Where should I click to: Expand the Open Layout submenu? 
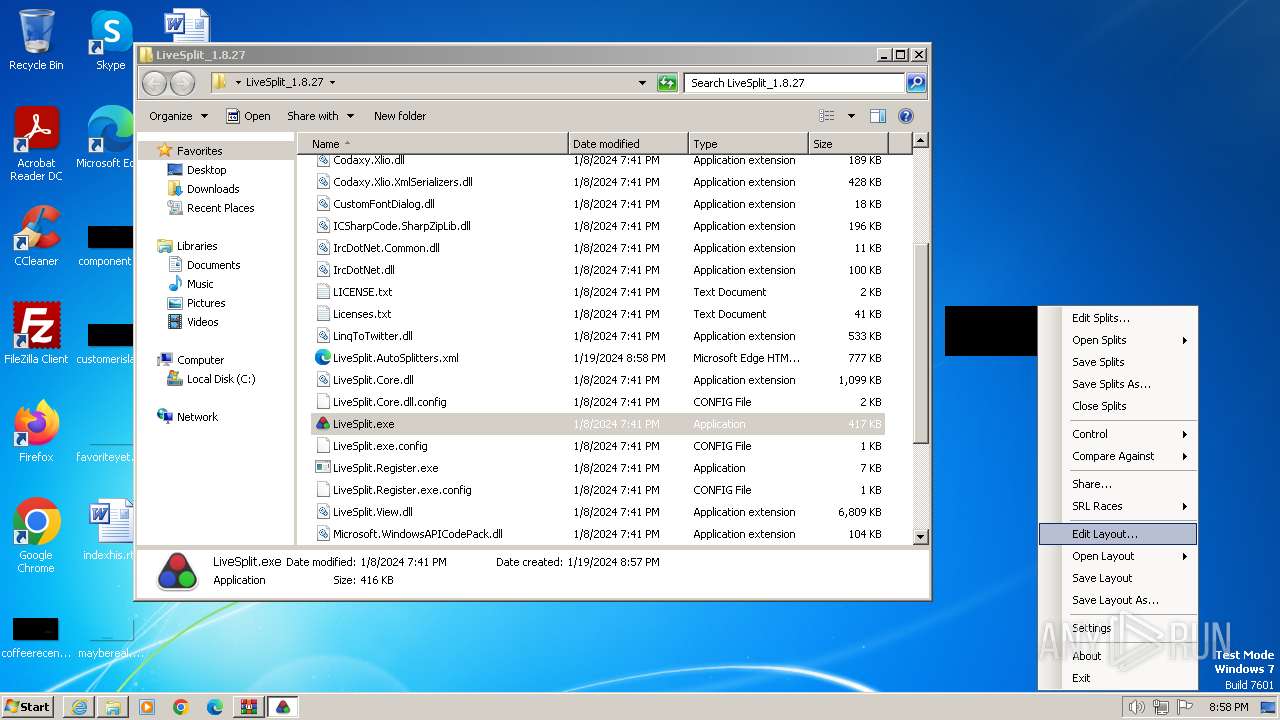point(1118,556)
